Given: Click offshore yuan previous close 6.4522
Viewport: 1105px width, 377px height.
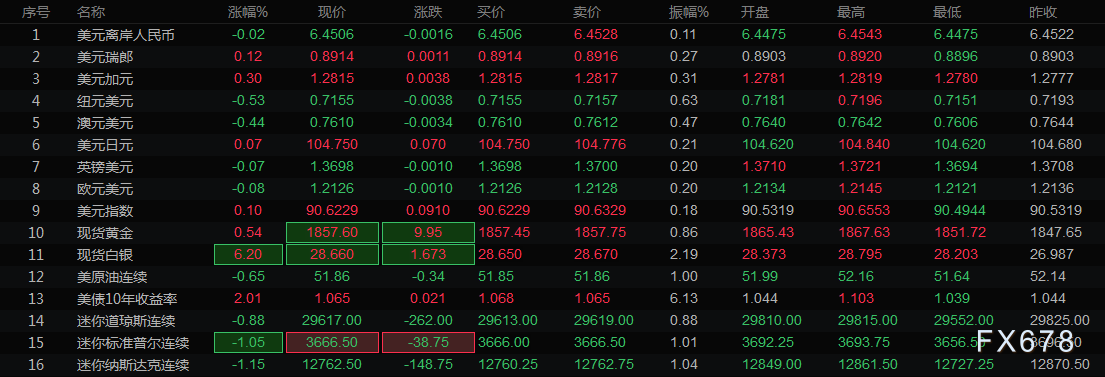Looking at the screenshot, I should coord(1052,35).
